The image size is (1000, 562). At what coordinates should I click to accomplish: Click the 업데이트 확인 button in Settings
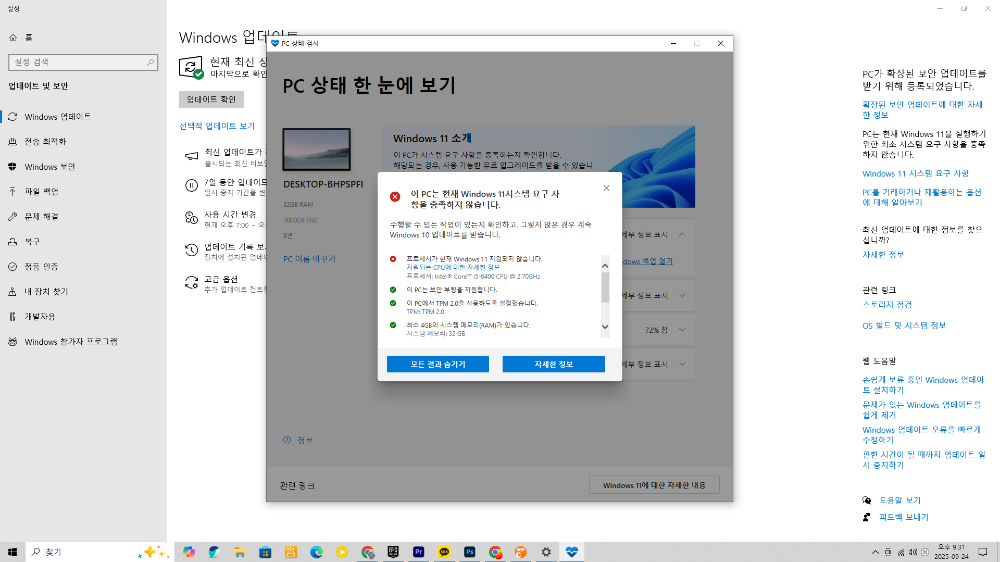click(x=211, y=100)
